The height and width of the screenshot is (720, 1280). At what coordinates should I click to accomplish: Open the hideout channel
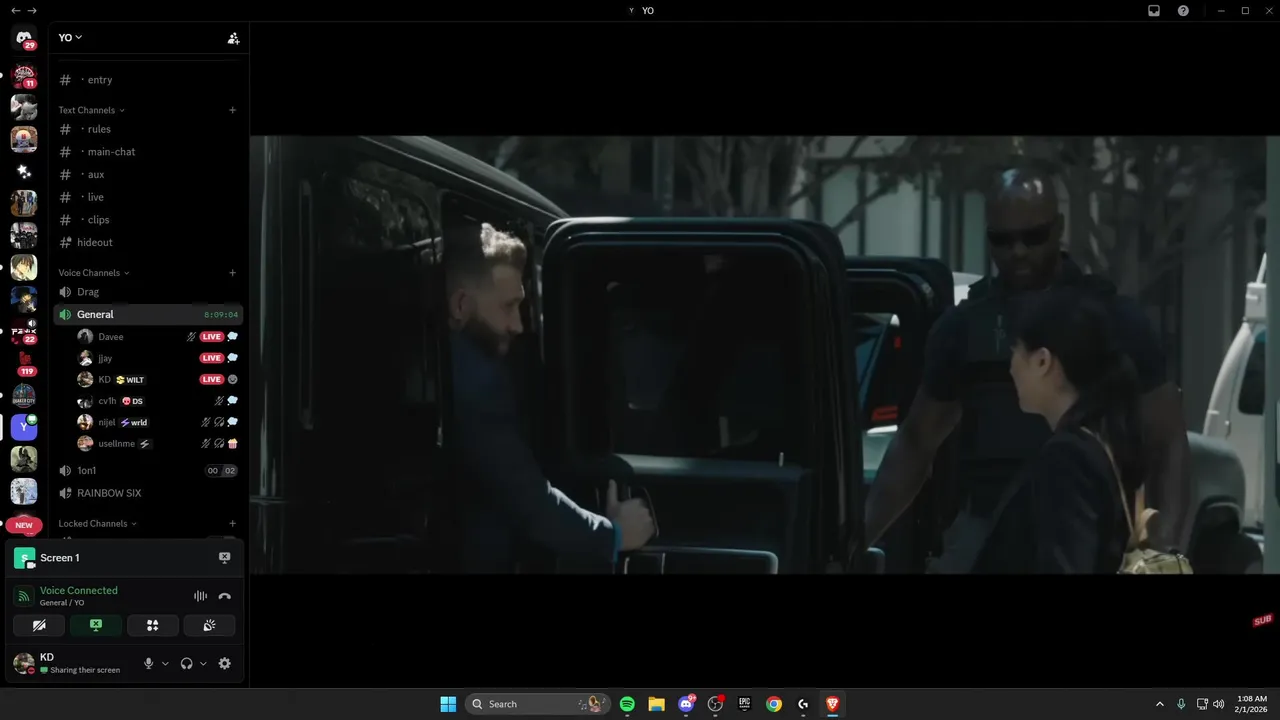[148, 242]
